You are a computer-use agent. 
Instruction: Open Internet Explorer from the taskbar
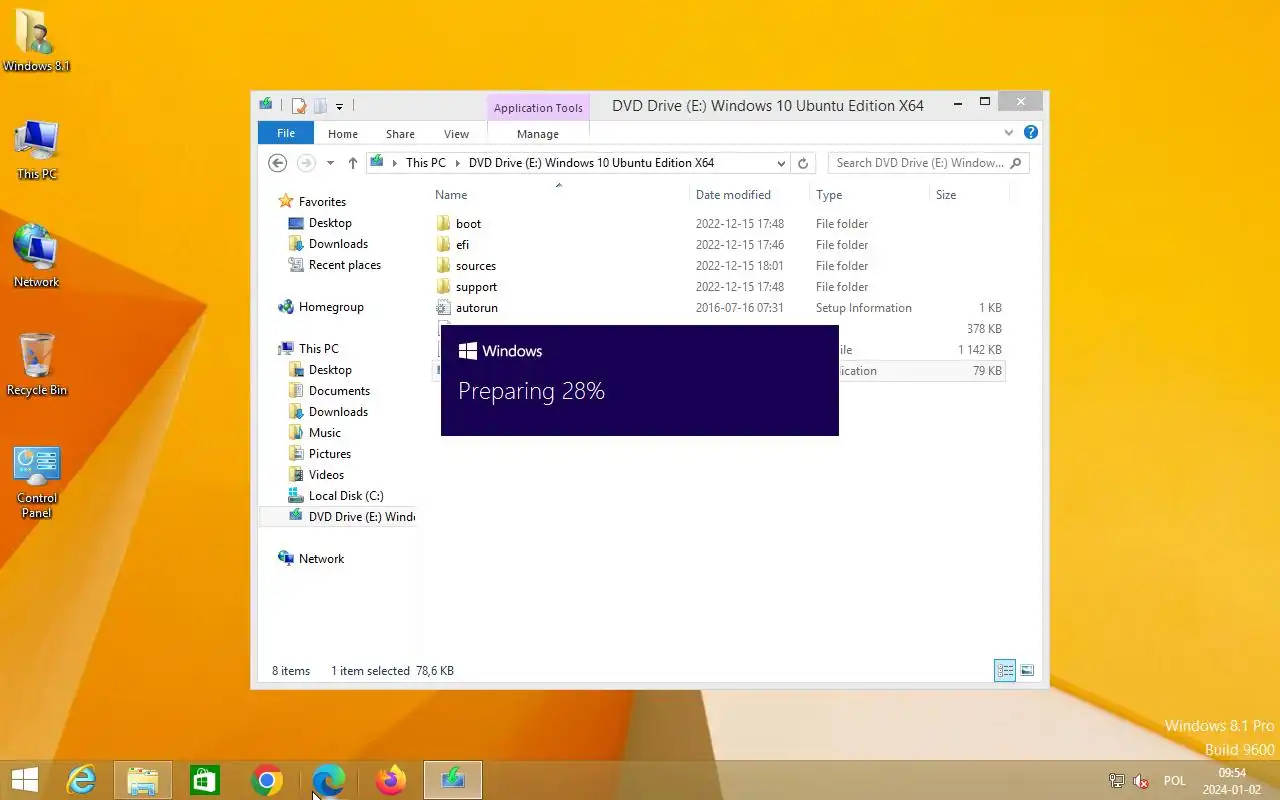[x=81, y=780]
